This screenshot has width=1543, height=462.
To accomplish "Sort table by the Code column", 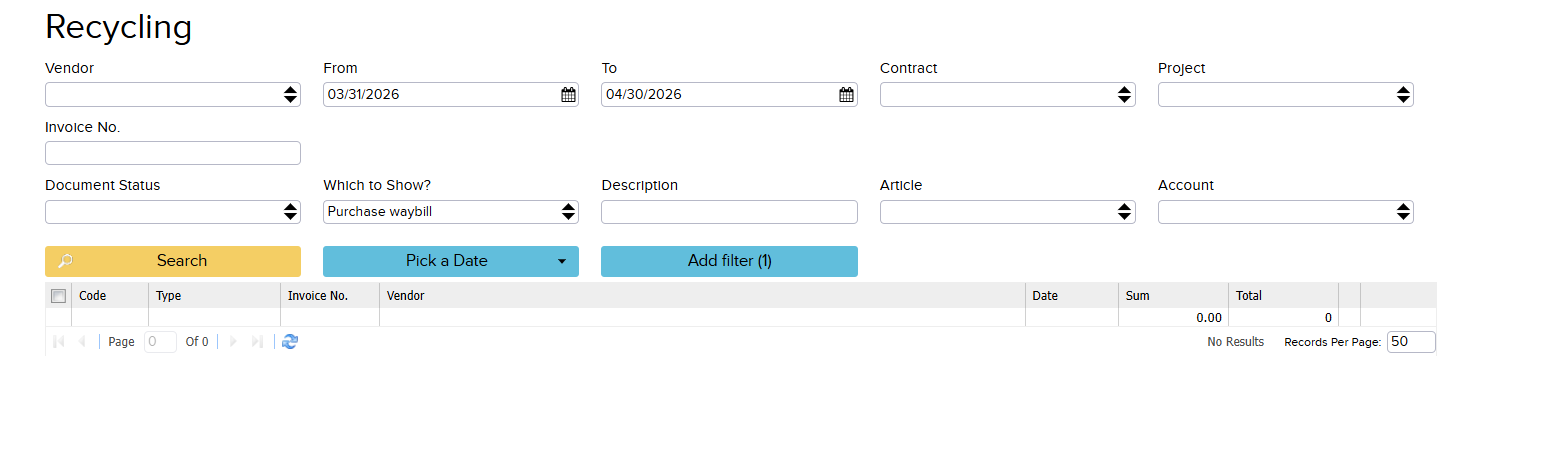I will 93,296.
